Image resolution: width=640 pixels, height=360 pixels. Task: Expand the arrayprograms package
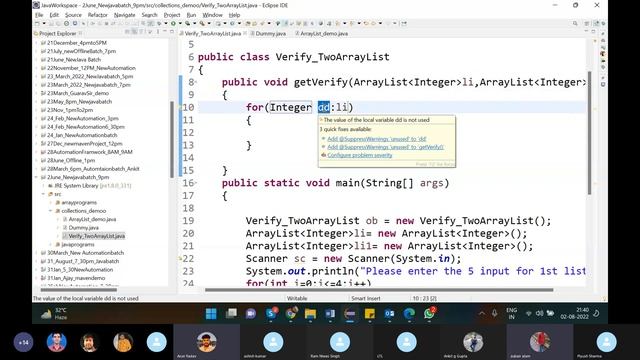51,202
